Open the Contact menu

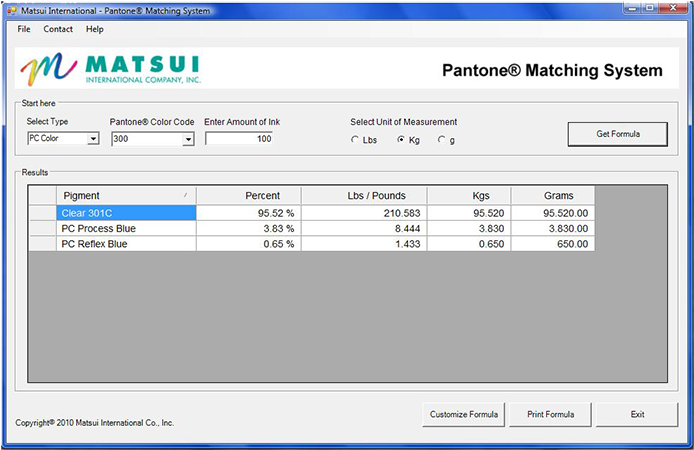(58, 29)
